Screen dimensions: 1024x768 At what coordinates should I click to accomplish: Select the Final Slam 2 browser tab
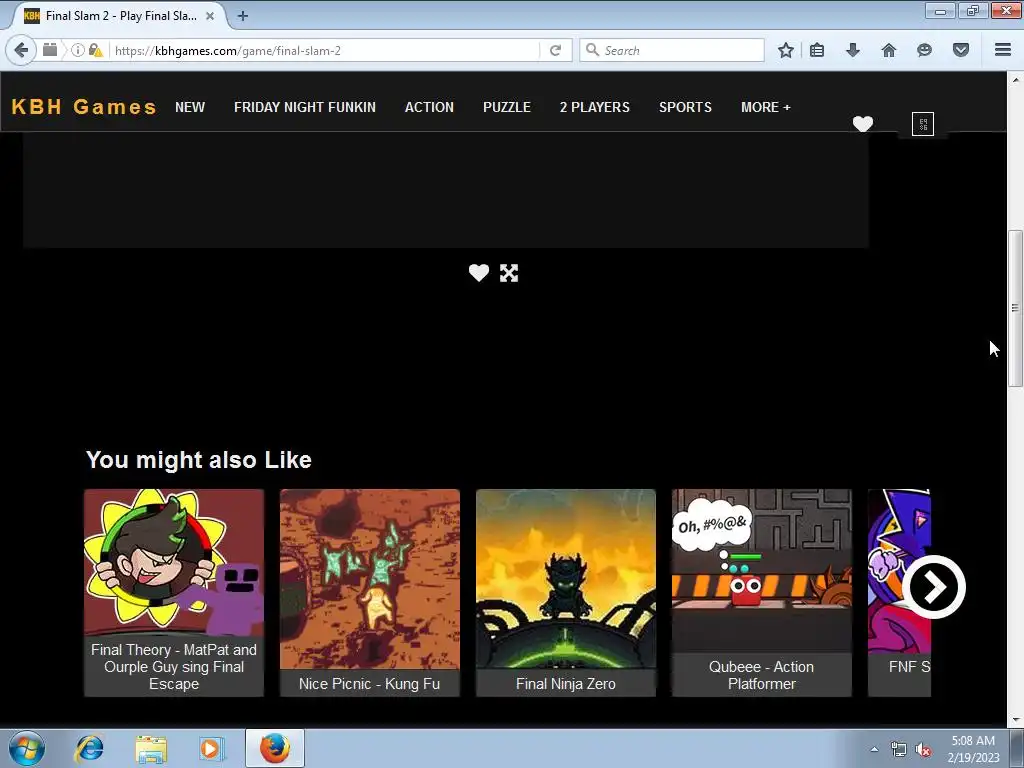(x=118, y=16)
